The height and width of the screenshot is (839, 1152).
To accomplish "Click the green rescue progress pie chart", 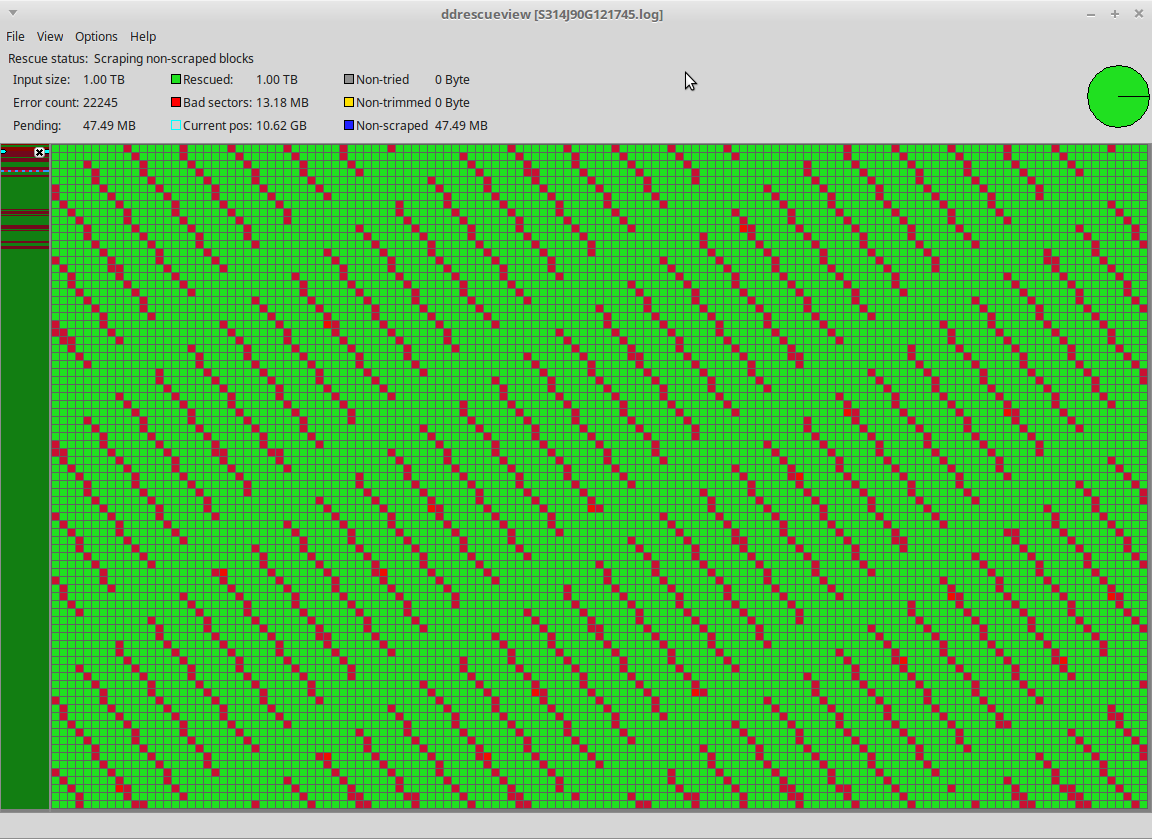I will [1118, 97].
